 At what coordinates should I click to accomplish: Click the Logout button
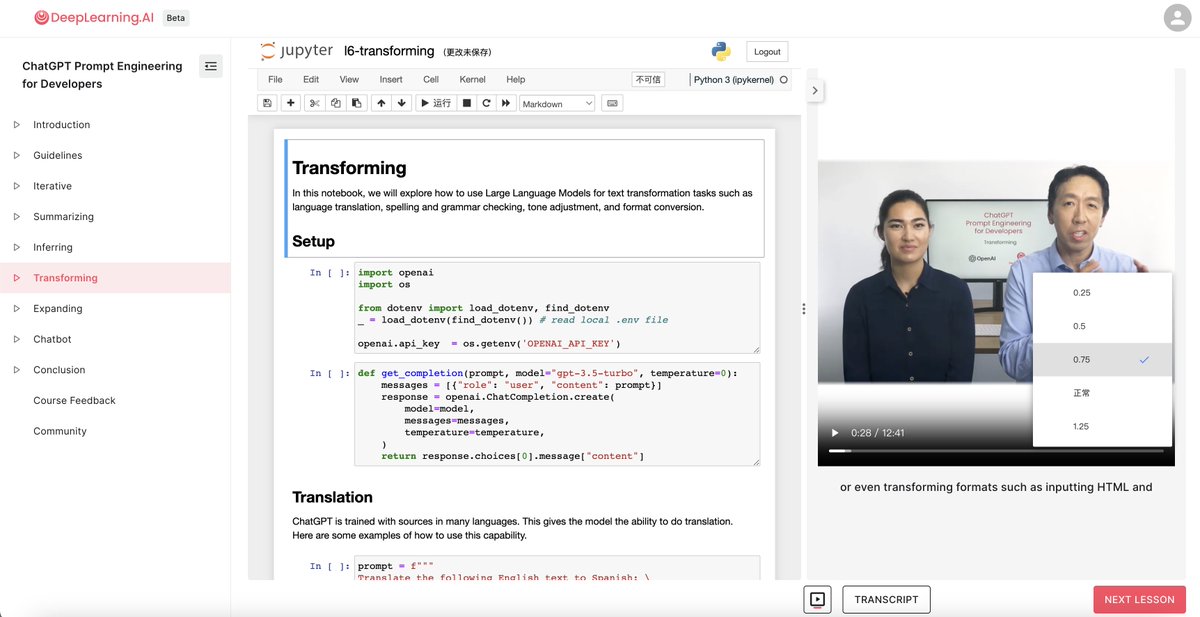point(767,52)
